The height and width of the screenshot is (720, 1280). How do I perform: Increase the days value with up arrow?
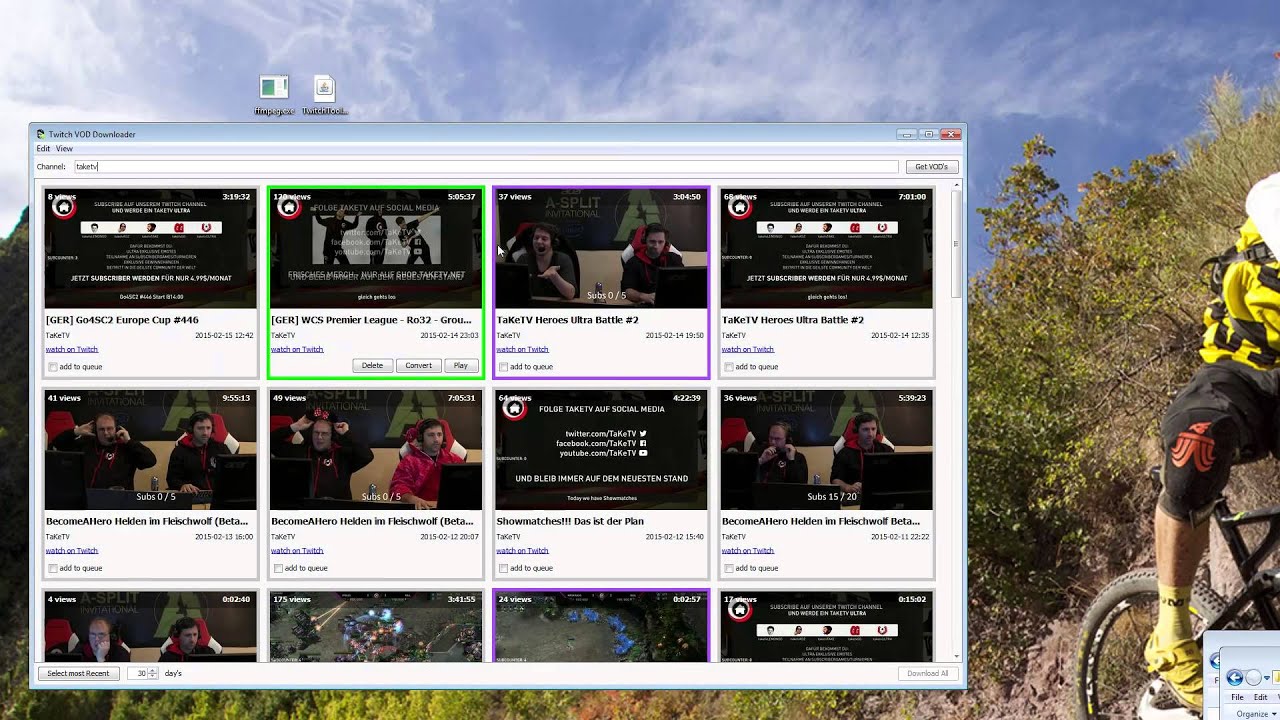click(152, 670)
